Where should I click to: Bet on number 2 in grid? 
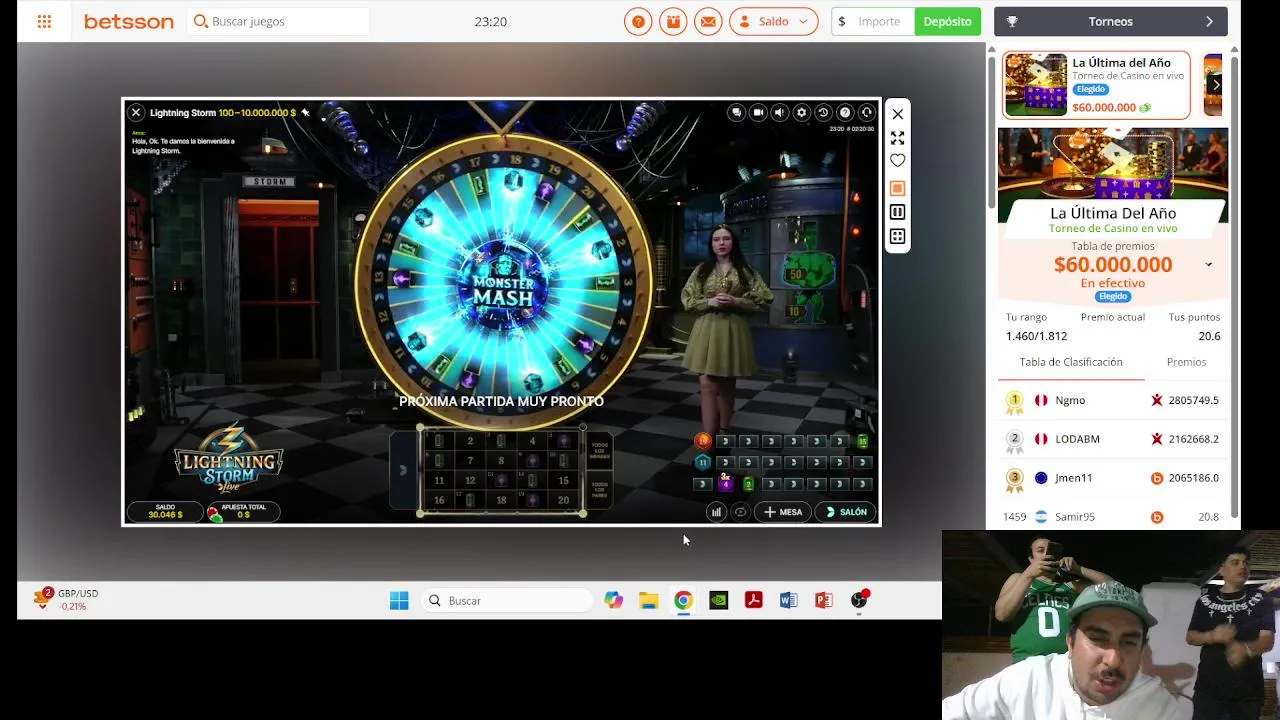[470, 441]
